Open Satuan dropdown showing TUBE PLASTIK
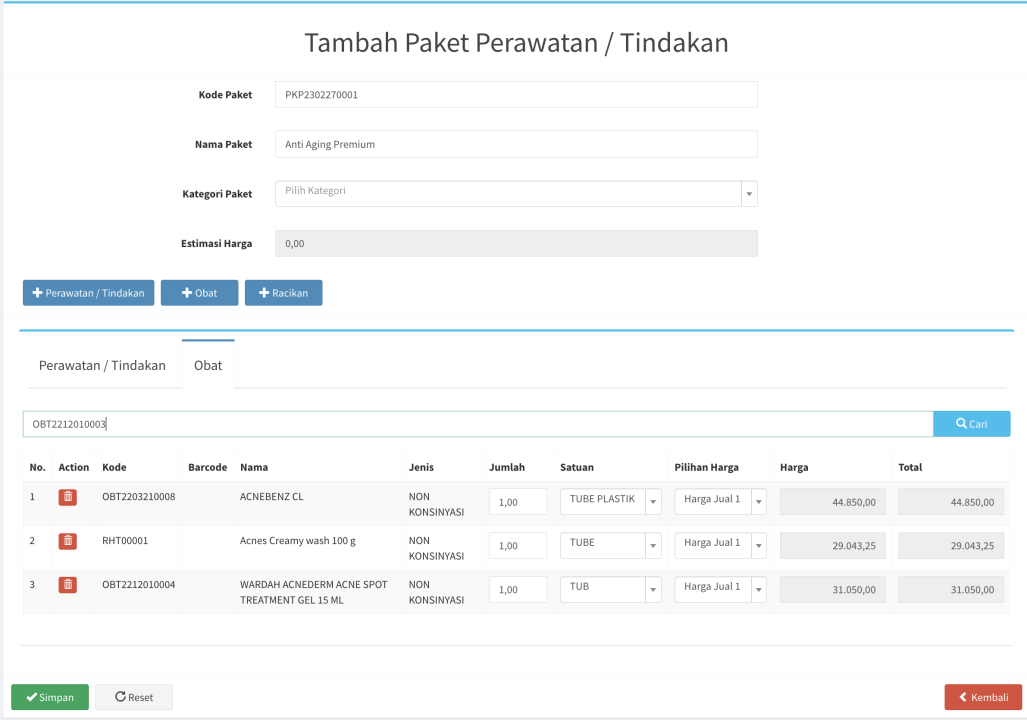This screenshot has height=720, width=1027. point(610,501)
